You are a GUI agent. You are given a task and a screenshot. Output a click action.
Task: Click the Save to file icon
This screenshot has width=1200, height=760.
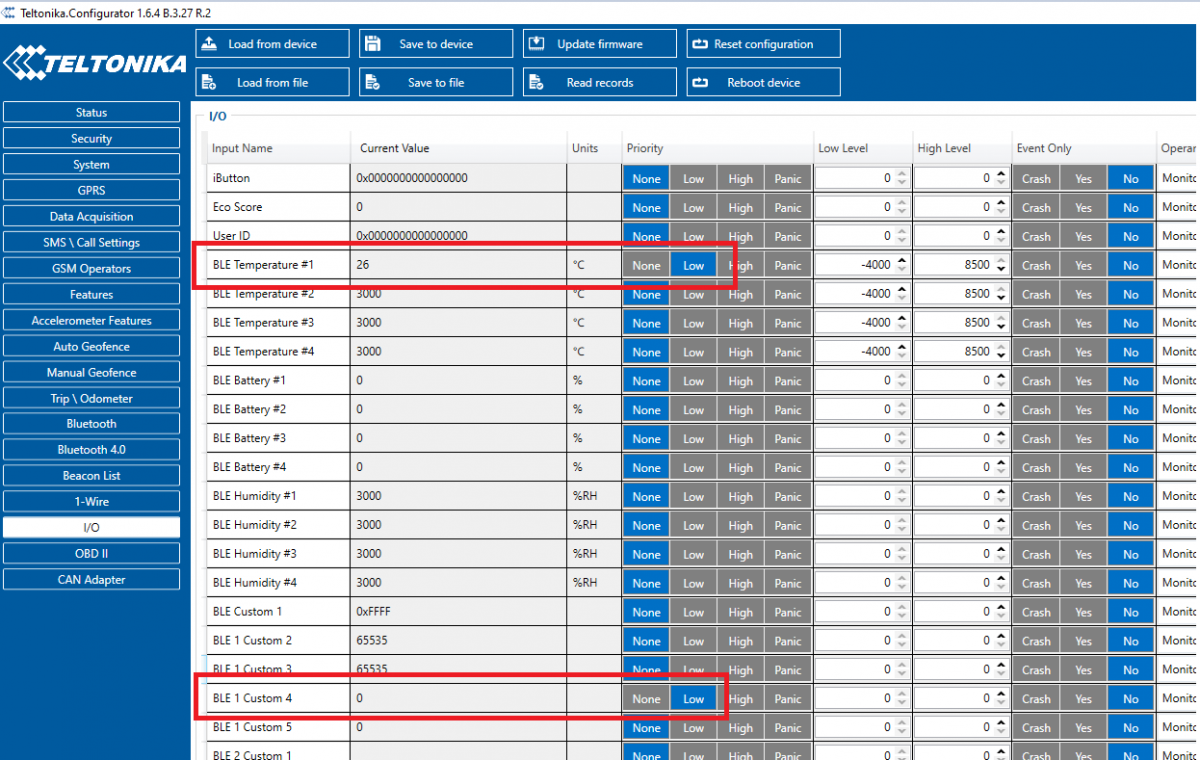click(x=372, y=83)
